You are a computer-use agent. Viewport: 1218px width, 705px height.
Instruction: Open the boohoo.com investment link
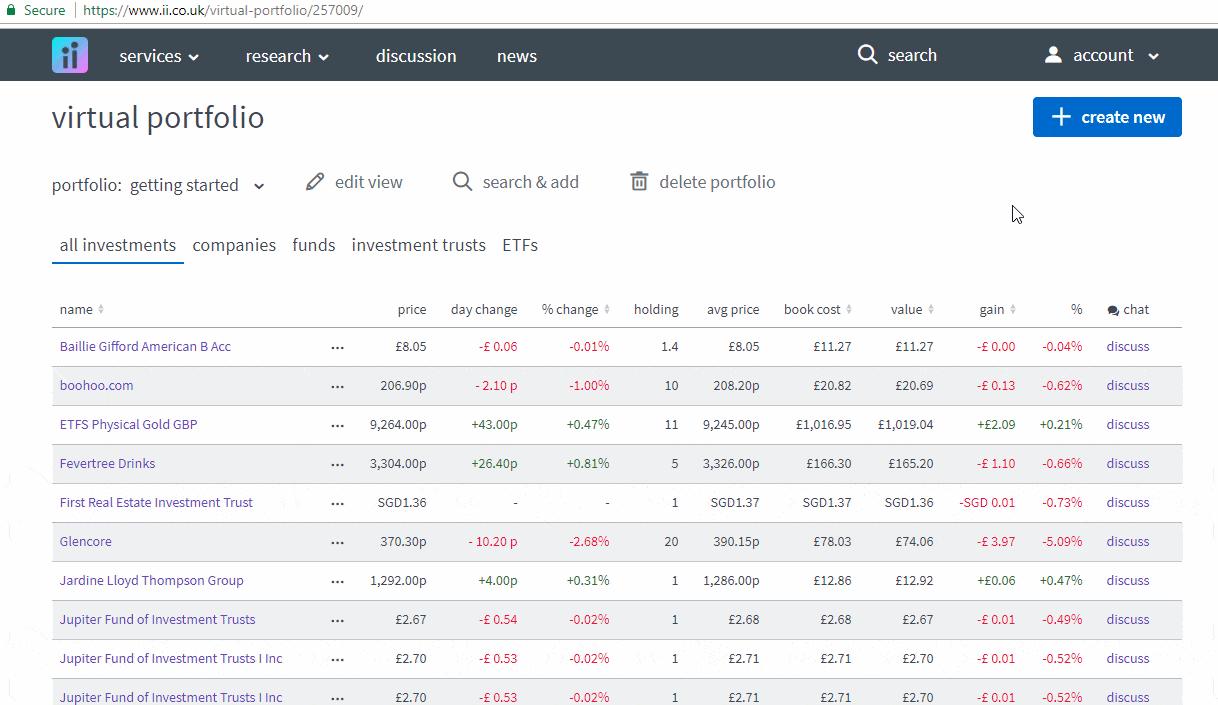click(96, 386)
